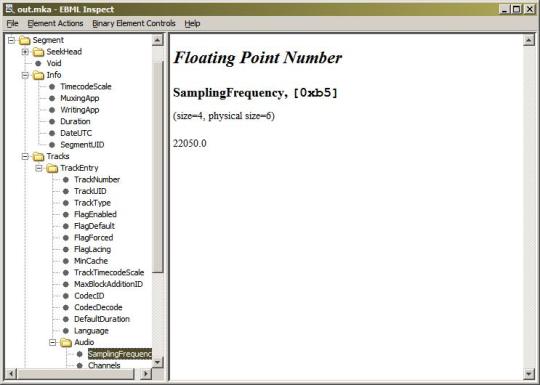540x385 pixels.
Task: Select the MuxingApp element
Action: click(80, 98)
